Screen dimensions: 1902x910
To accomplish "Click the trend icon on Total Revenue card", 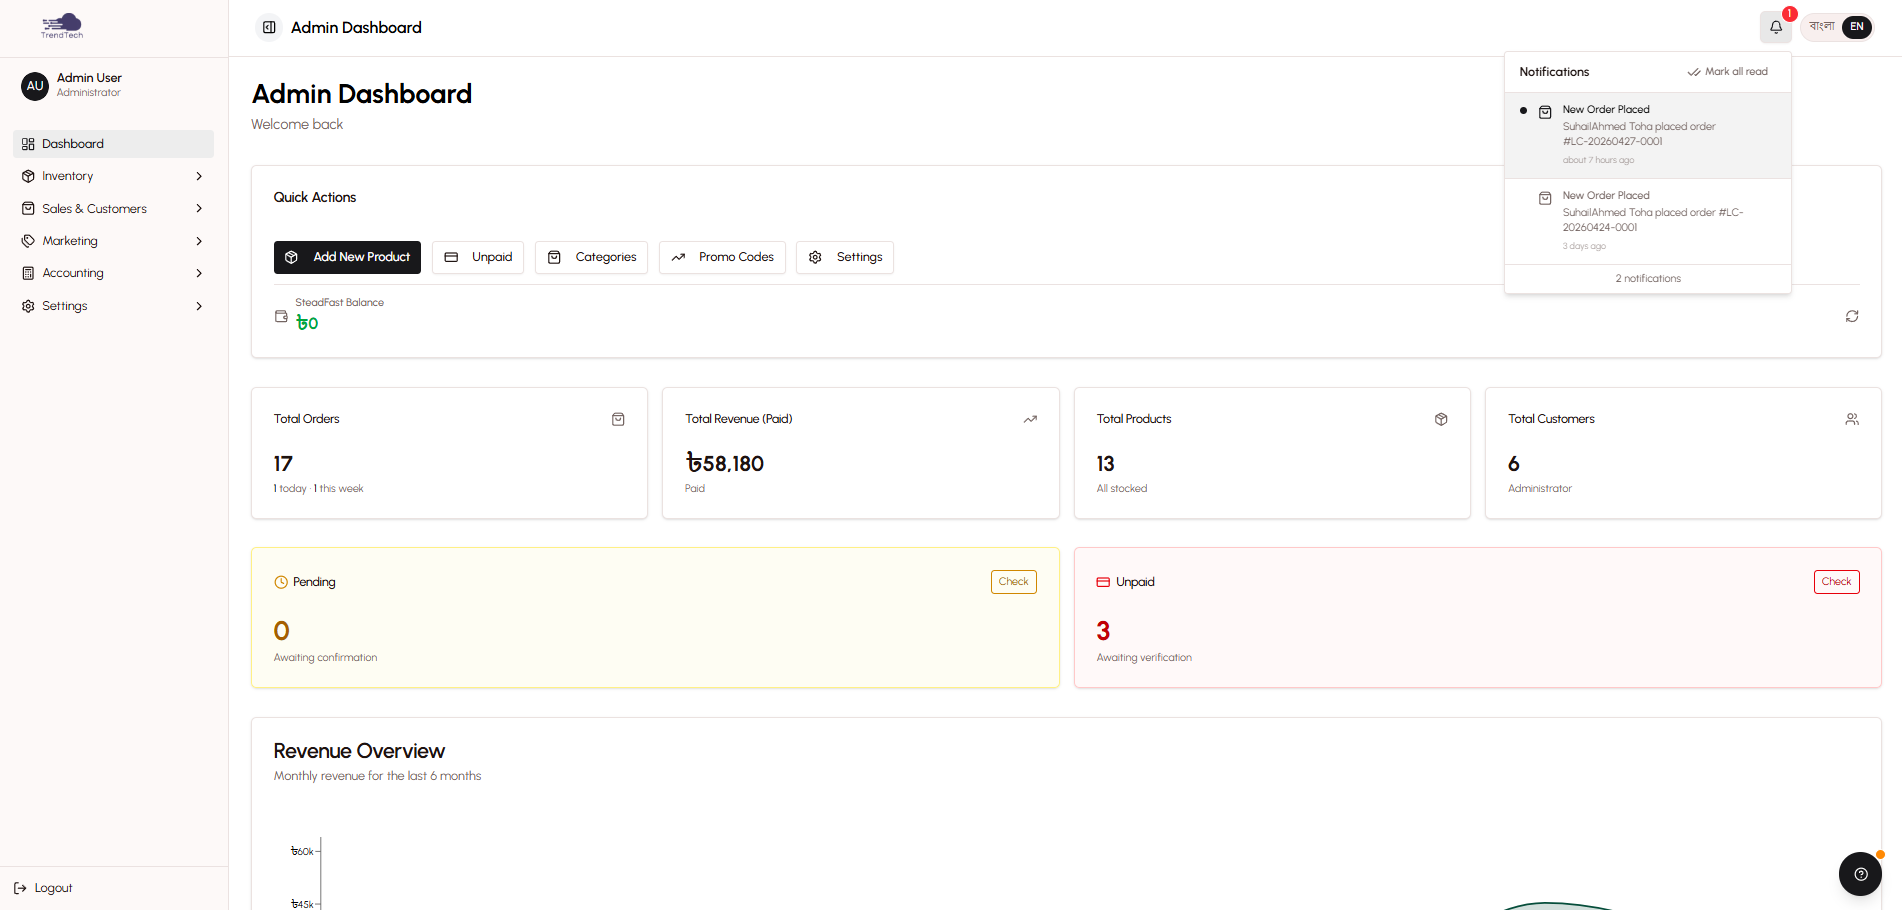I will [1030, 419].
